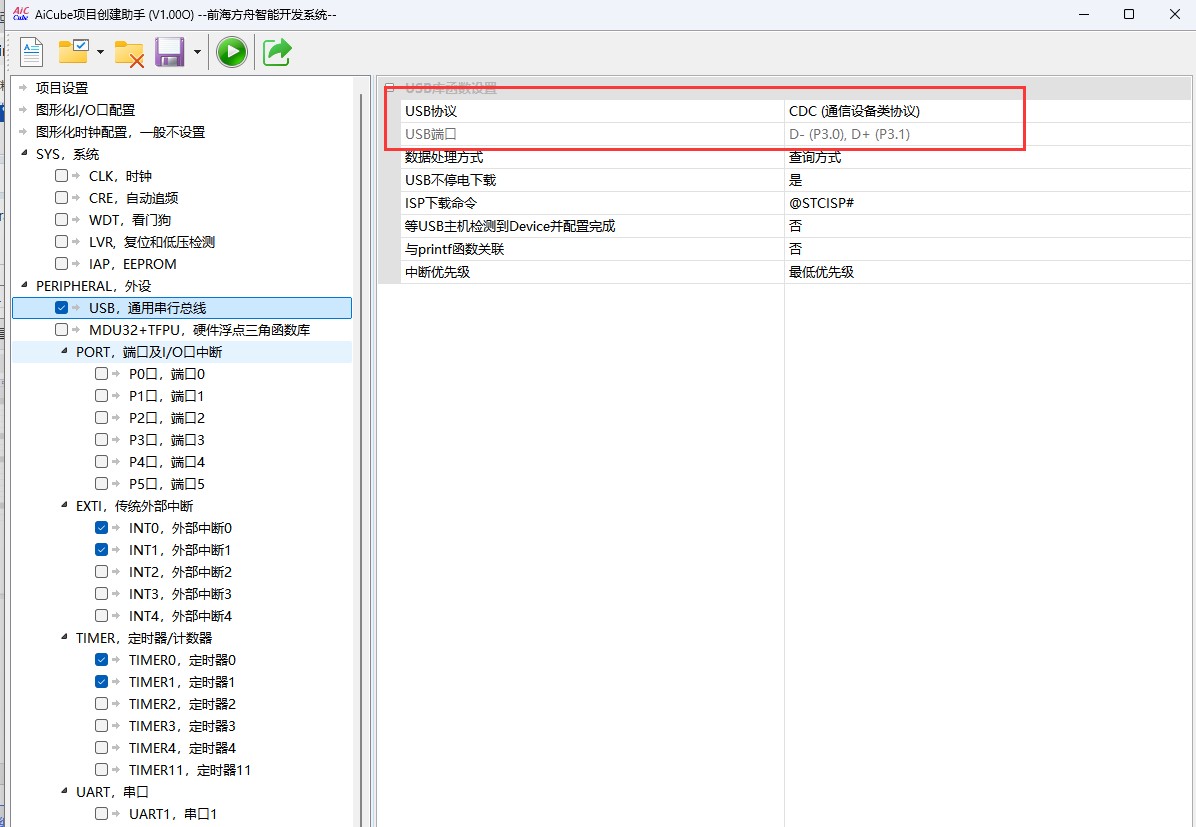Viewport: 1196px width, 827px height.
Task: Uncheck the INT0，外部中断0 checkbox
Action: coord(101,528)
